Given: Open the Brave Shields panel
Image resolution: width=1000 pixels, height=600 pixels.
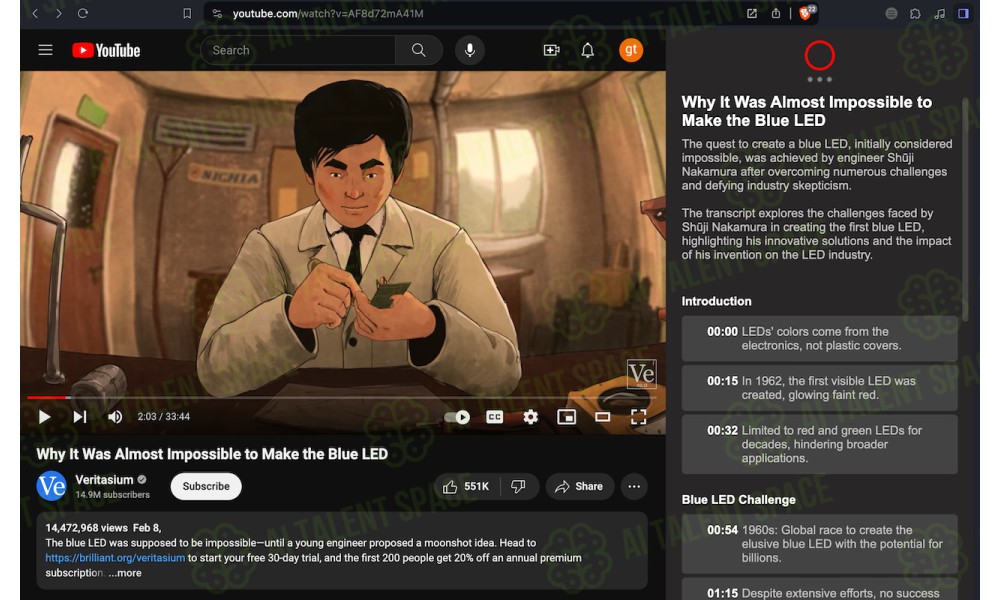Looking at the screenshot, I should coord(806,13).
